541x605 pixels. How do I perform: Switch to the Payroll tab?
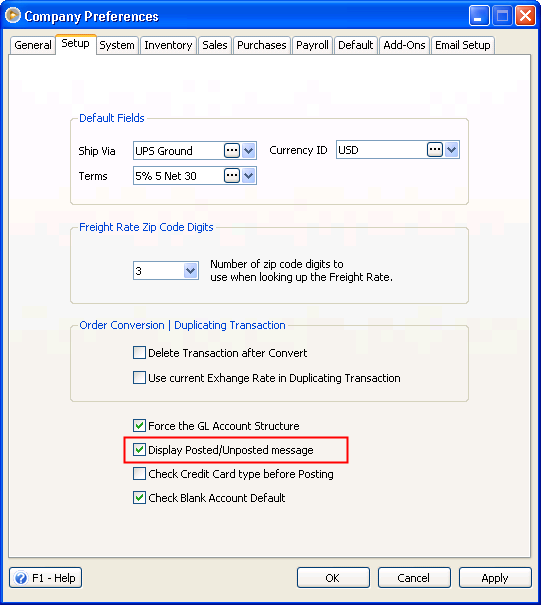[x=312, y=45]
